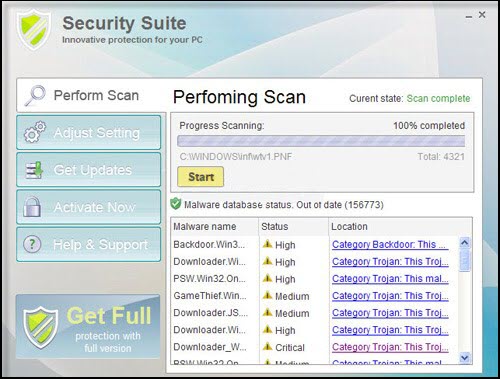This screenshot has width=500, height=379.
Task: Open the Perform Scan tab
Action: [x=91, y=96]
